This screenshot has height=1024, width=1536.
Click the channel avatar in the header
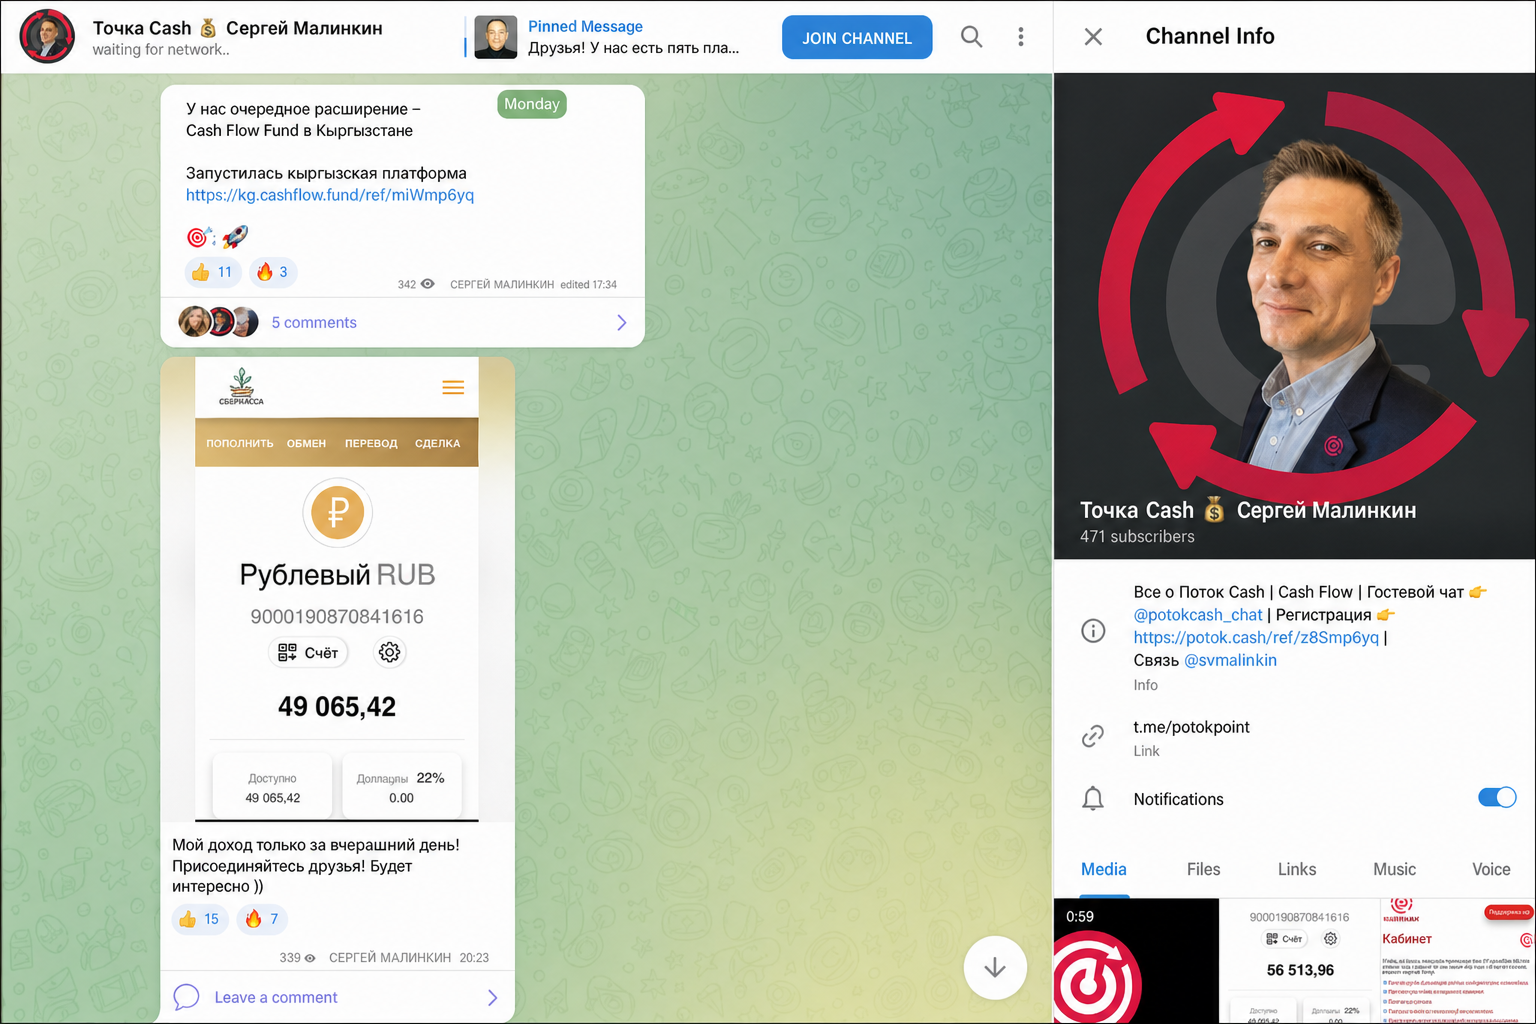(47, 37)
